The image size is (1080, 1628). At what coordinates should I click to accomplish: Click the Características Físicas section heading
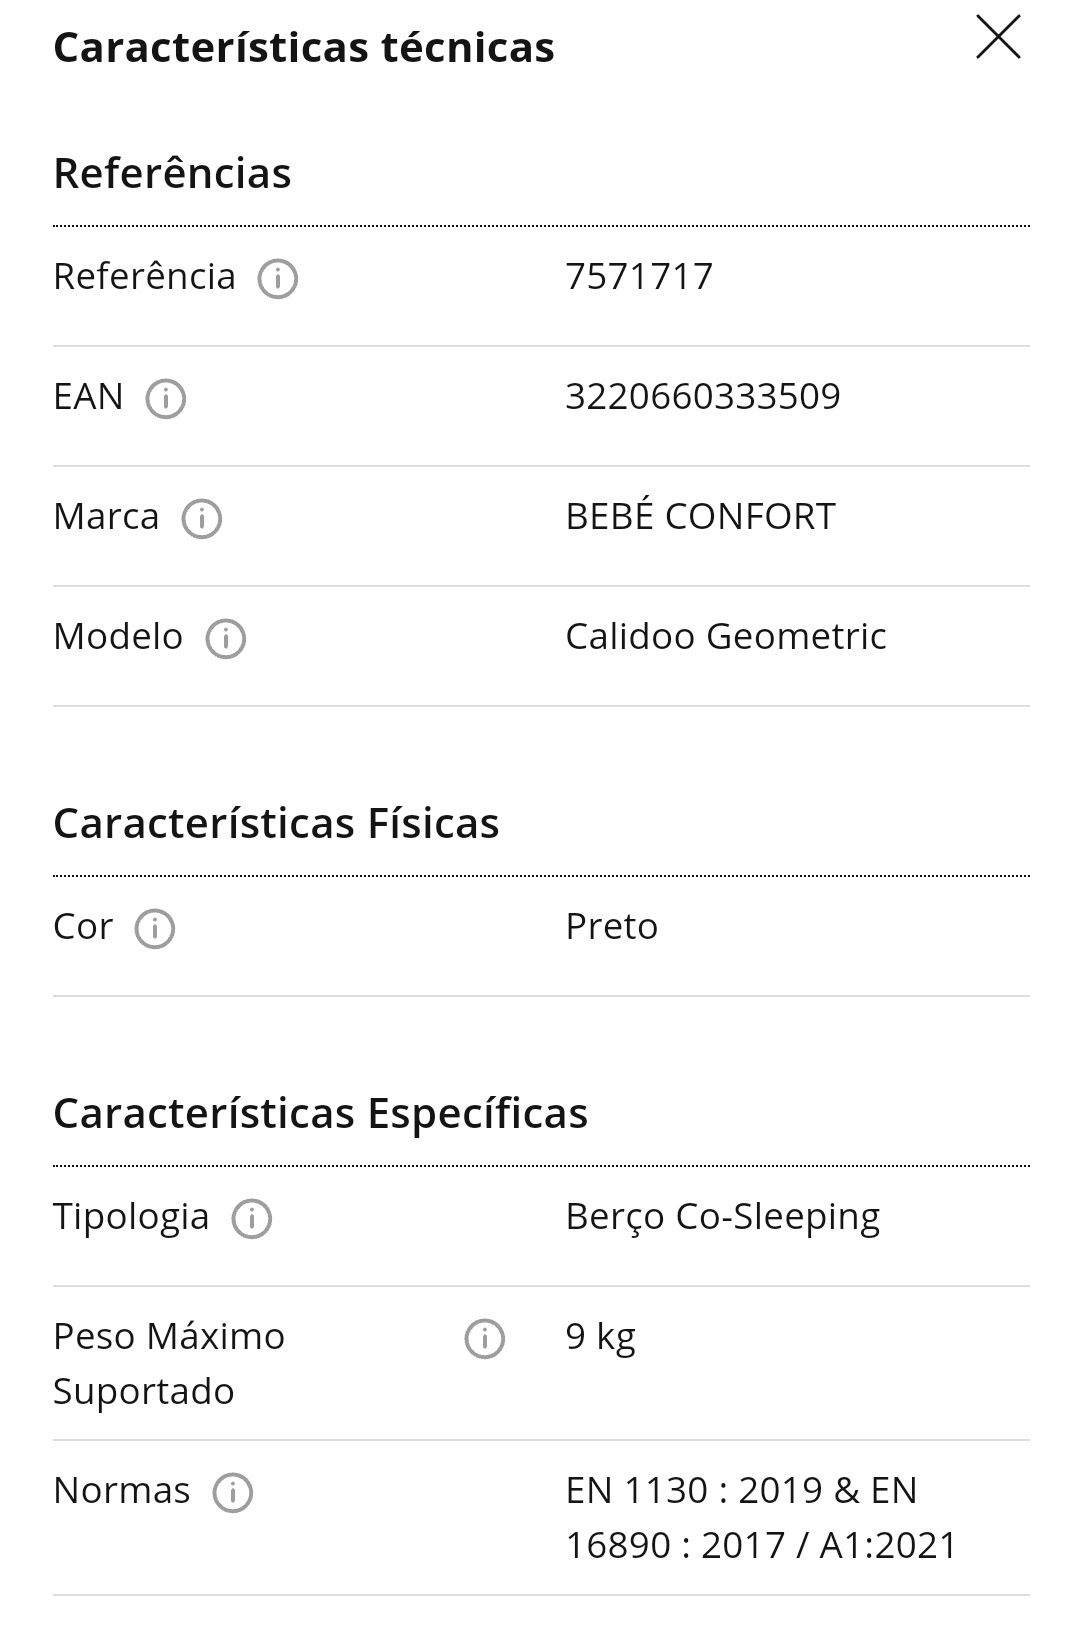(276, 824)
